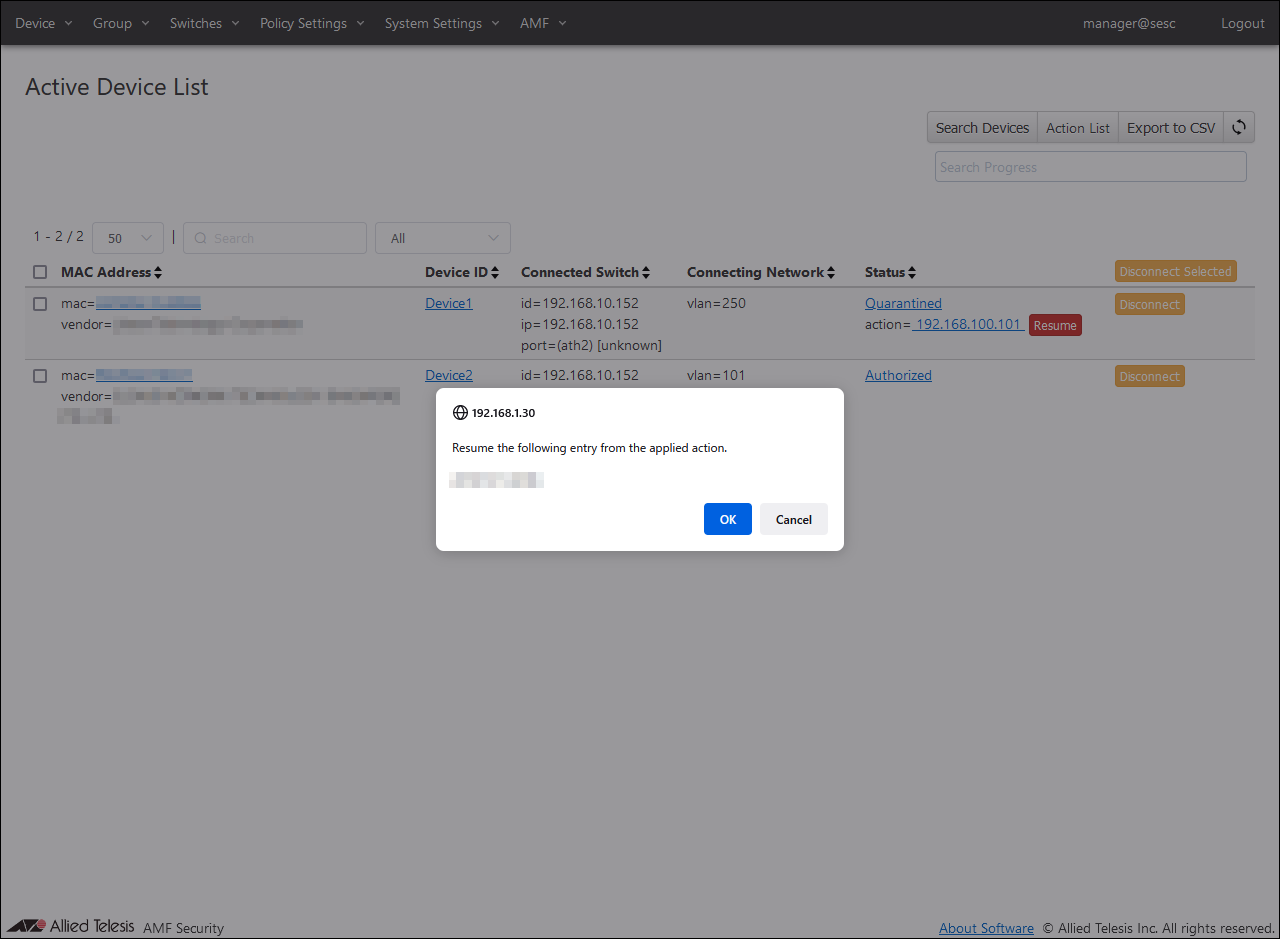
Task: Open the 50 rows-per-page dropdown
Action: 128,238
